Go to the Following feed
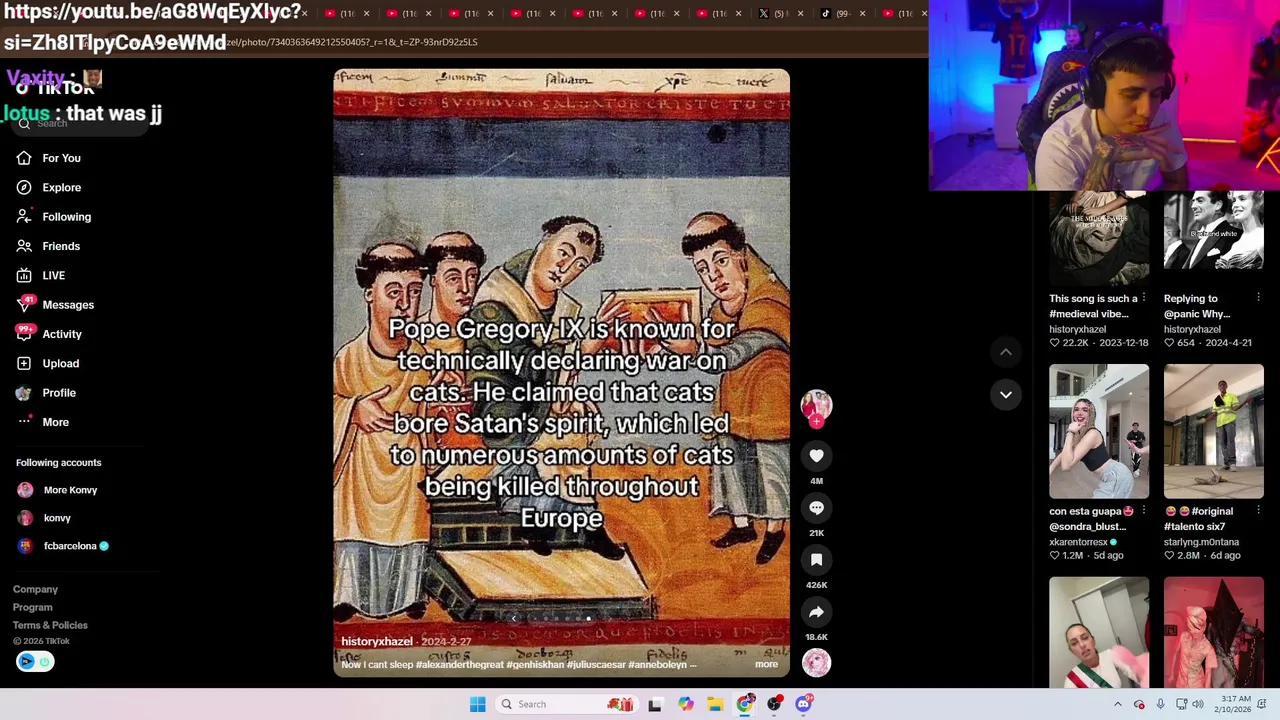 tap(53, 216)
